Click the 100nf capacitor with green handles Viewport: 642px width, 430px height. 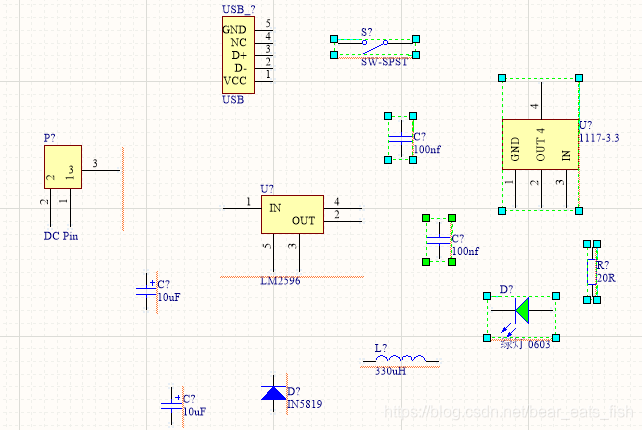[440, 240]
